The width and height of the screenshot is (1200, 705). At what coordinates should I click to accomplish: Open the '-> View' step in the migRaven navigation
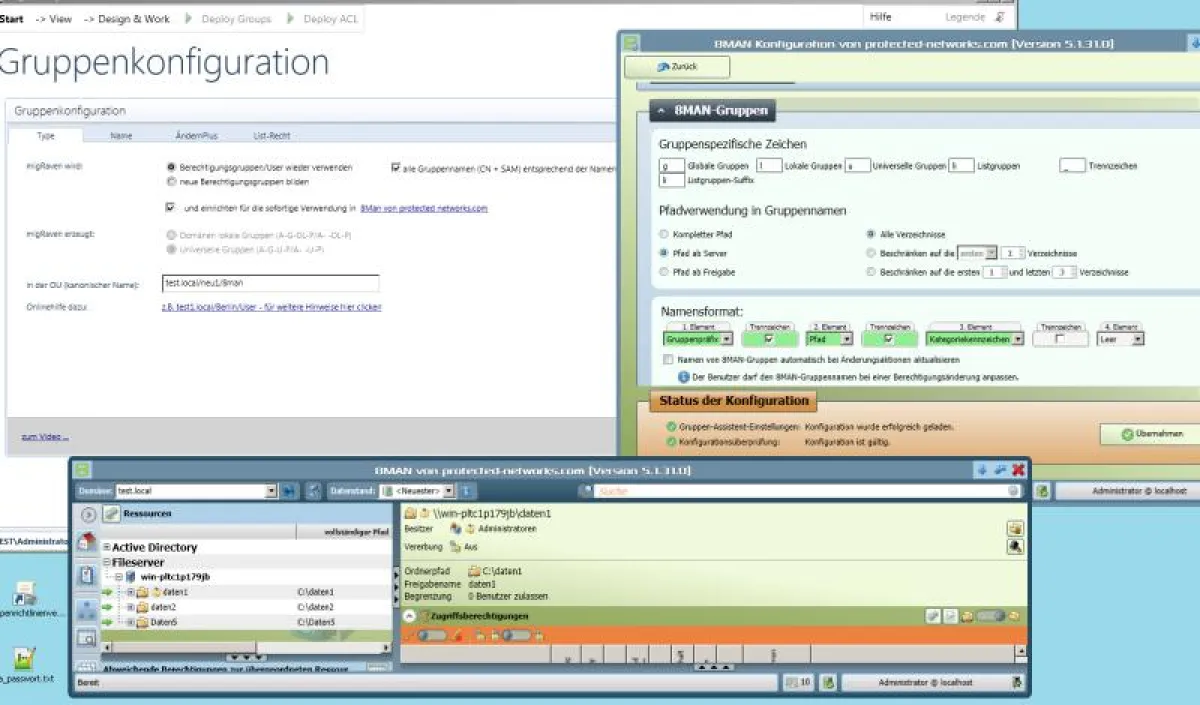point(53,18)
